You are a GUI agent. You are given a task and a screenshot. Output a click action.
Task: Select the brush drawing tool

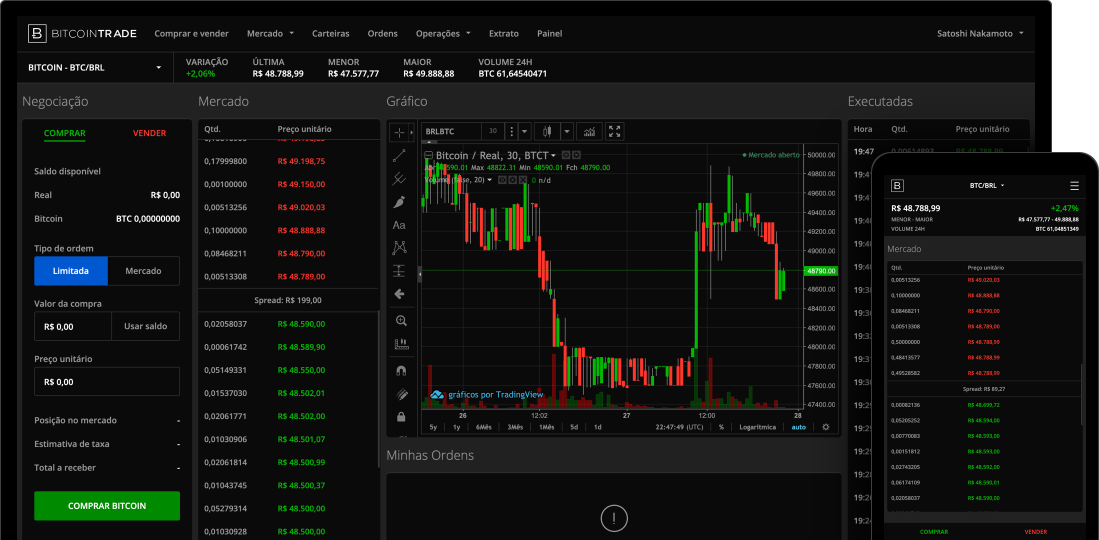coord(400,202)
